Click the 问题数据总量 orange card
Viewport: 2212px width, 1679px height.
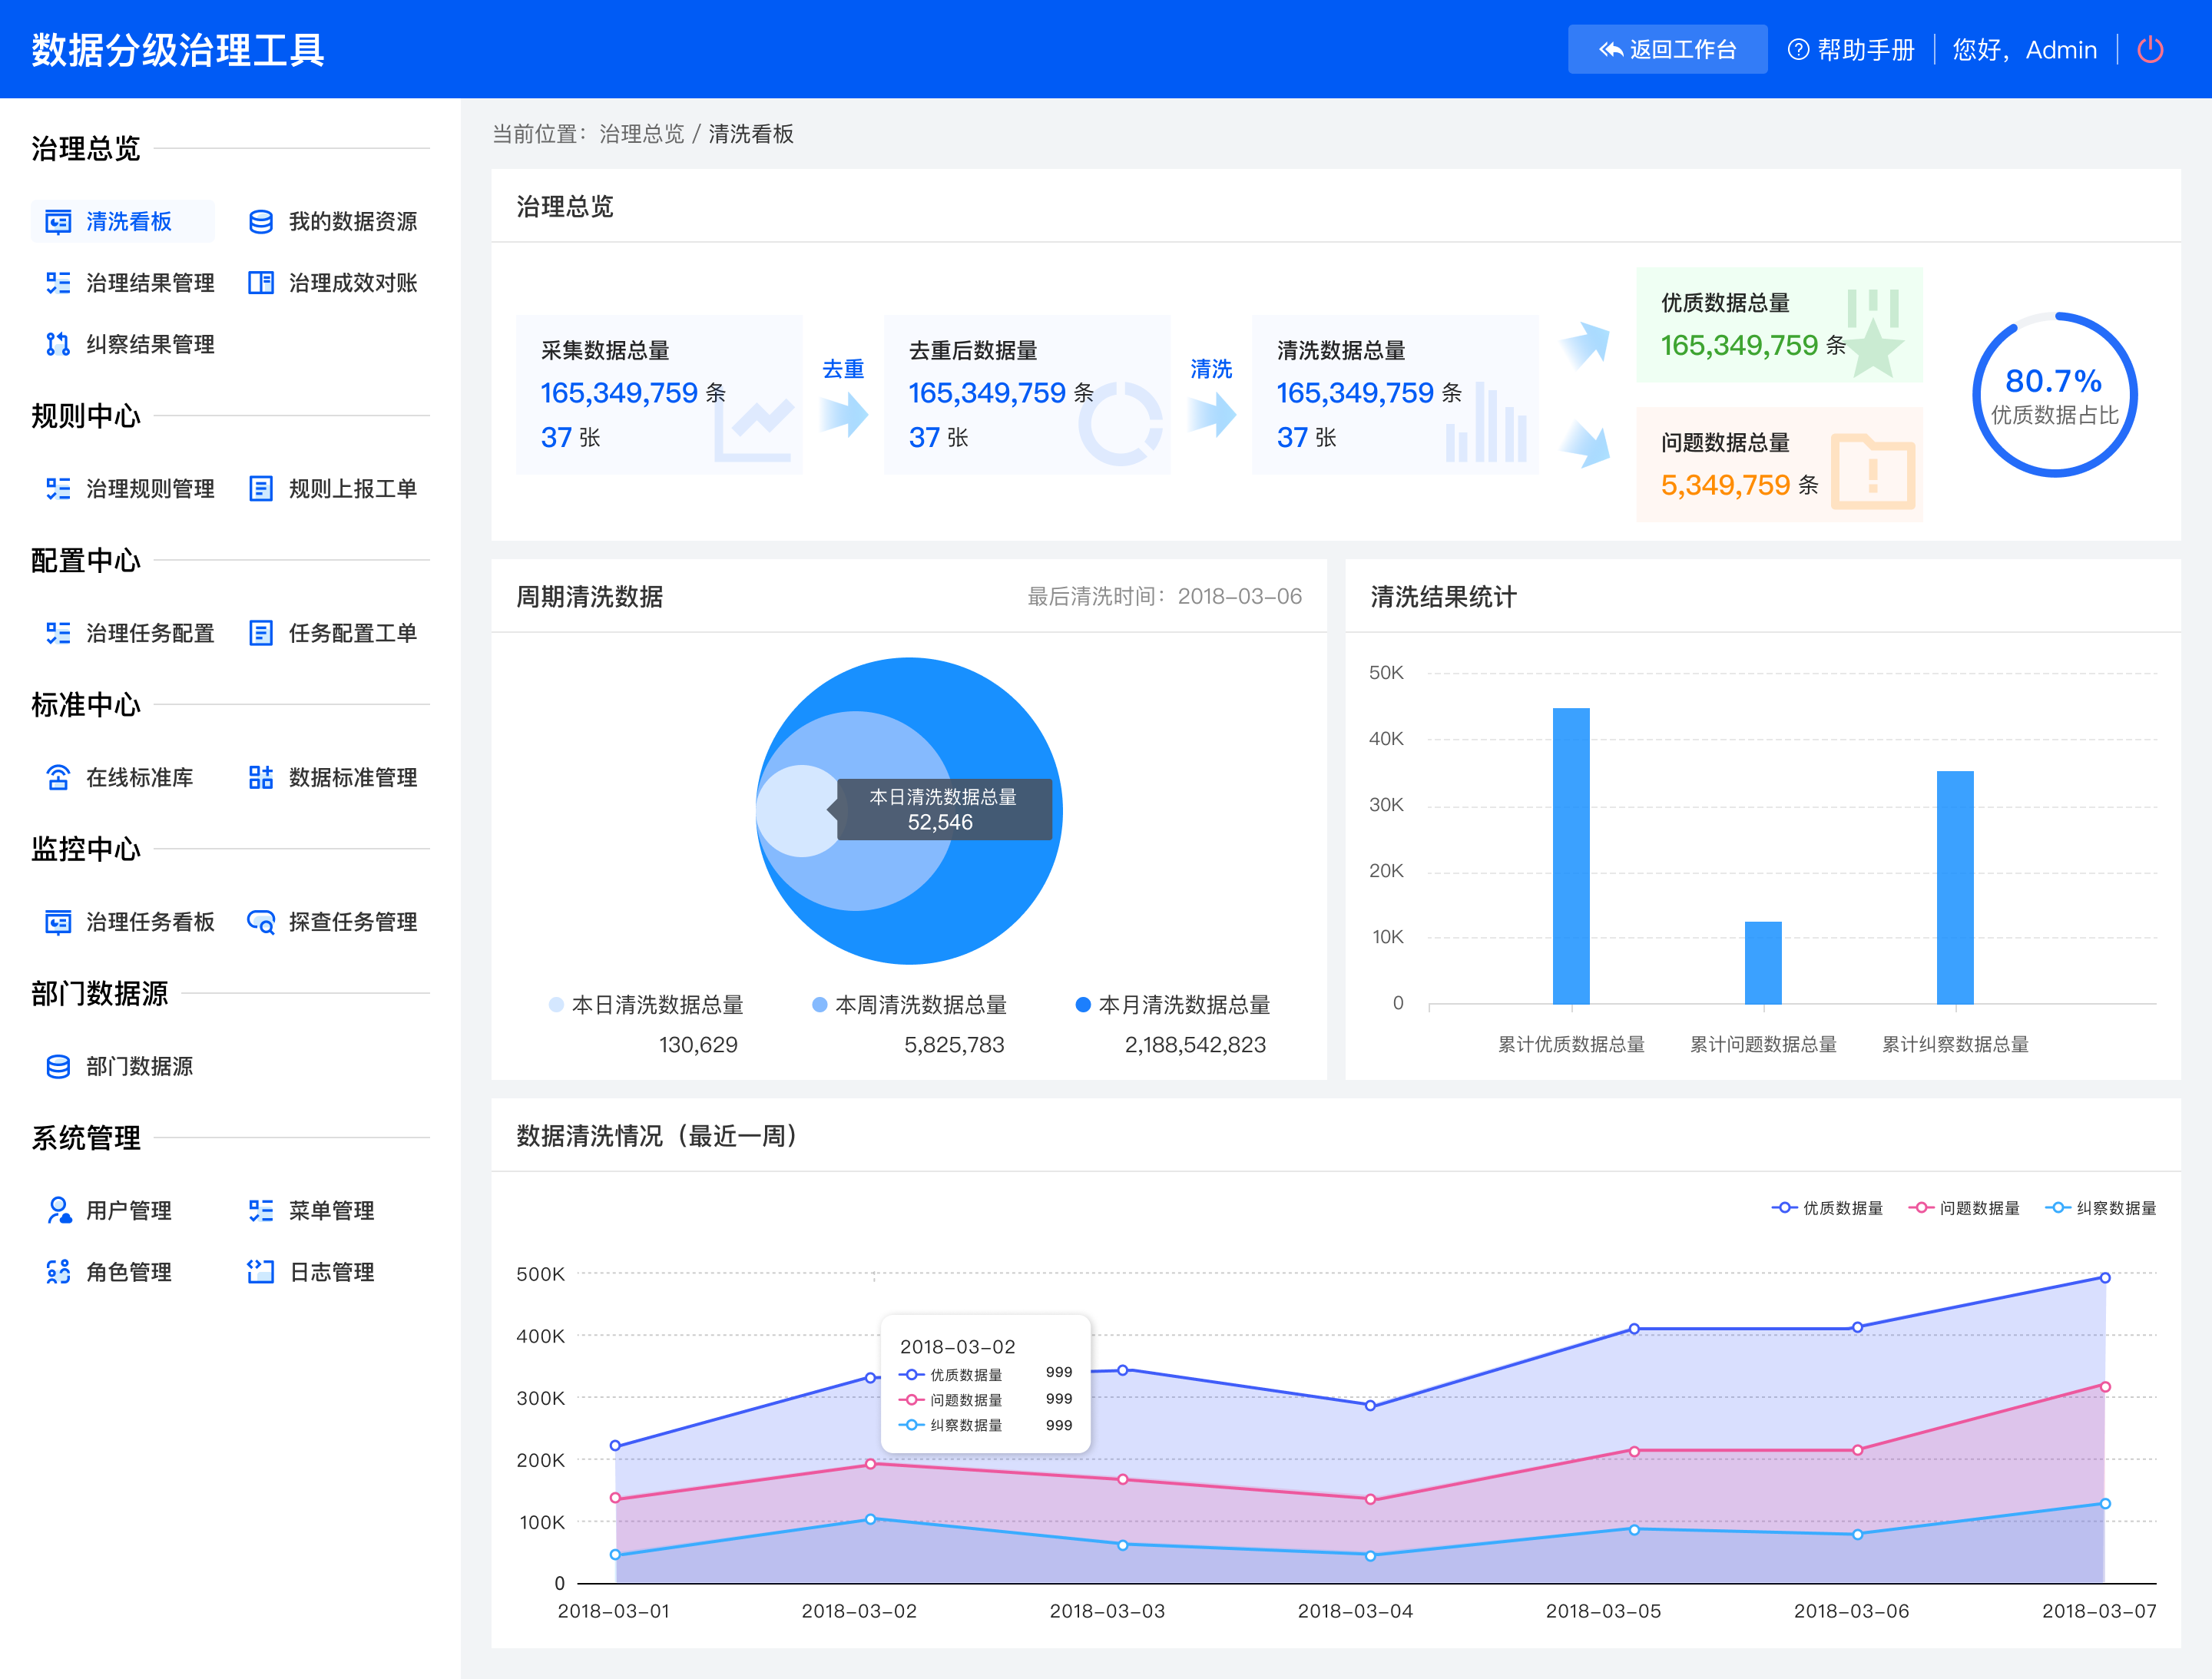[1779, 464]
